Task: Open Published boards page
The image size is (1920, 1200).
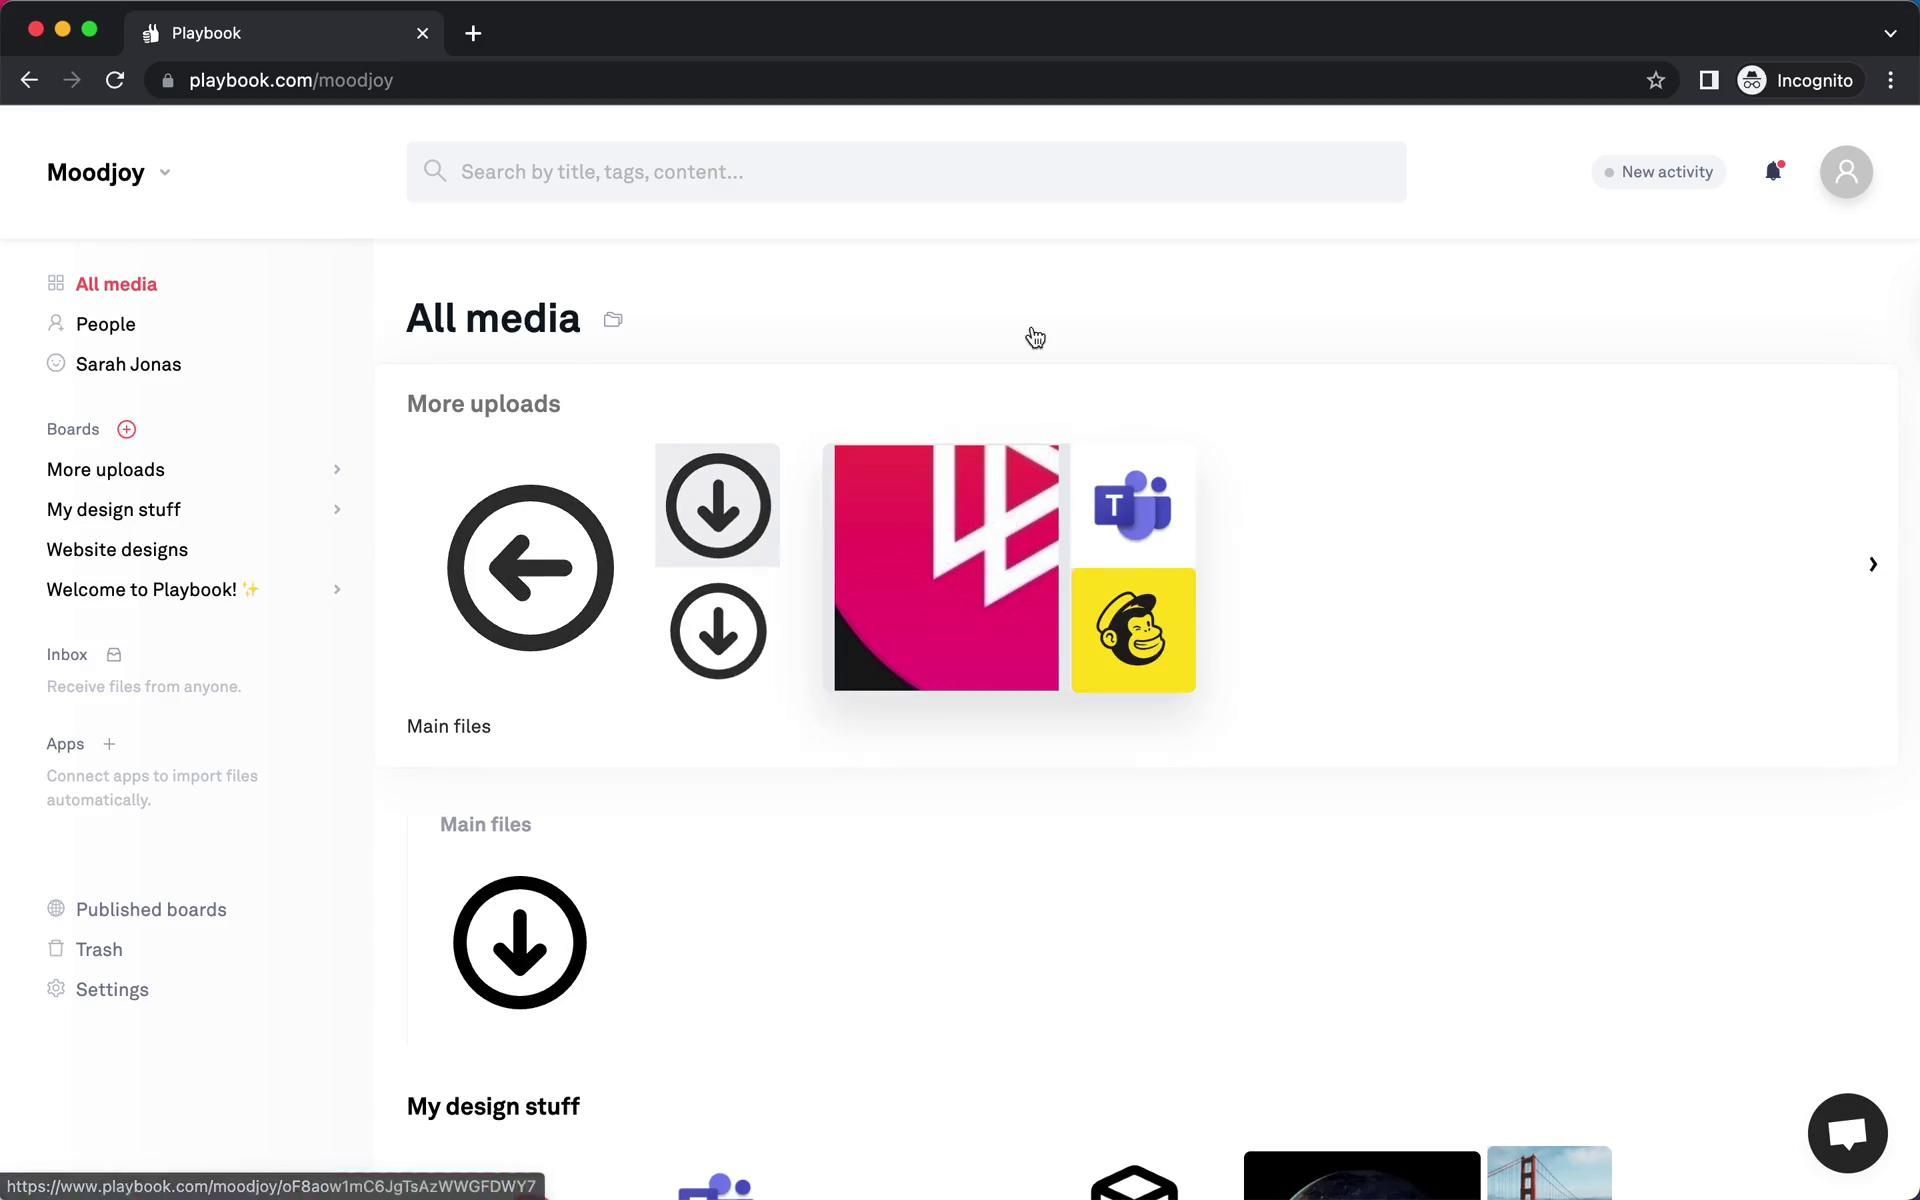Action: (151, 909)
